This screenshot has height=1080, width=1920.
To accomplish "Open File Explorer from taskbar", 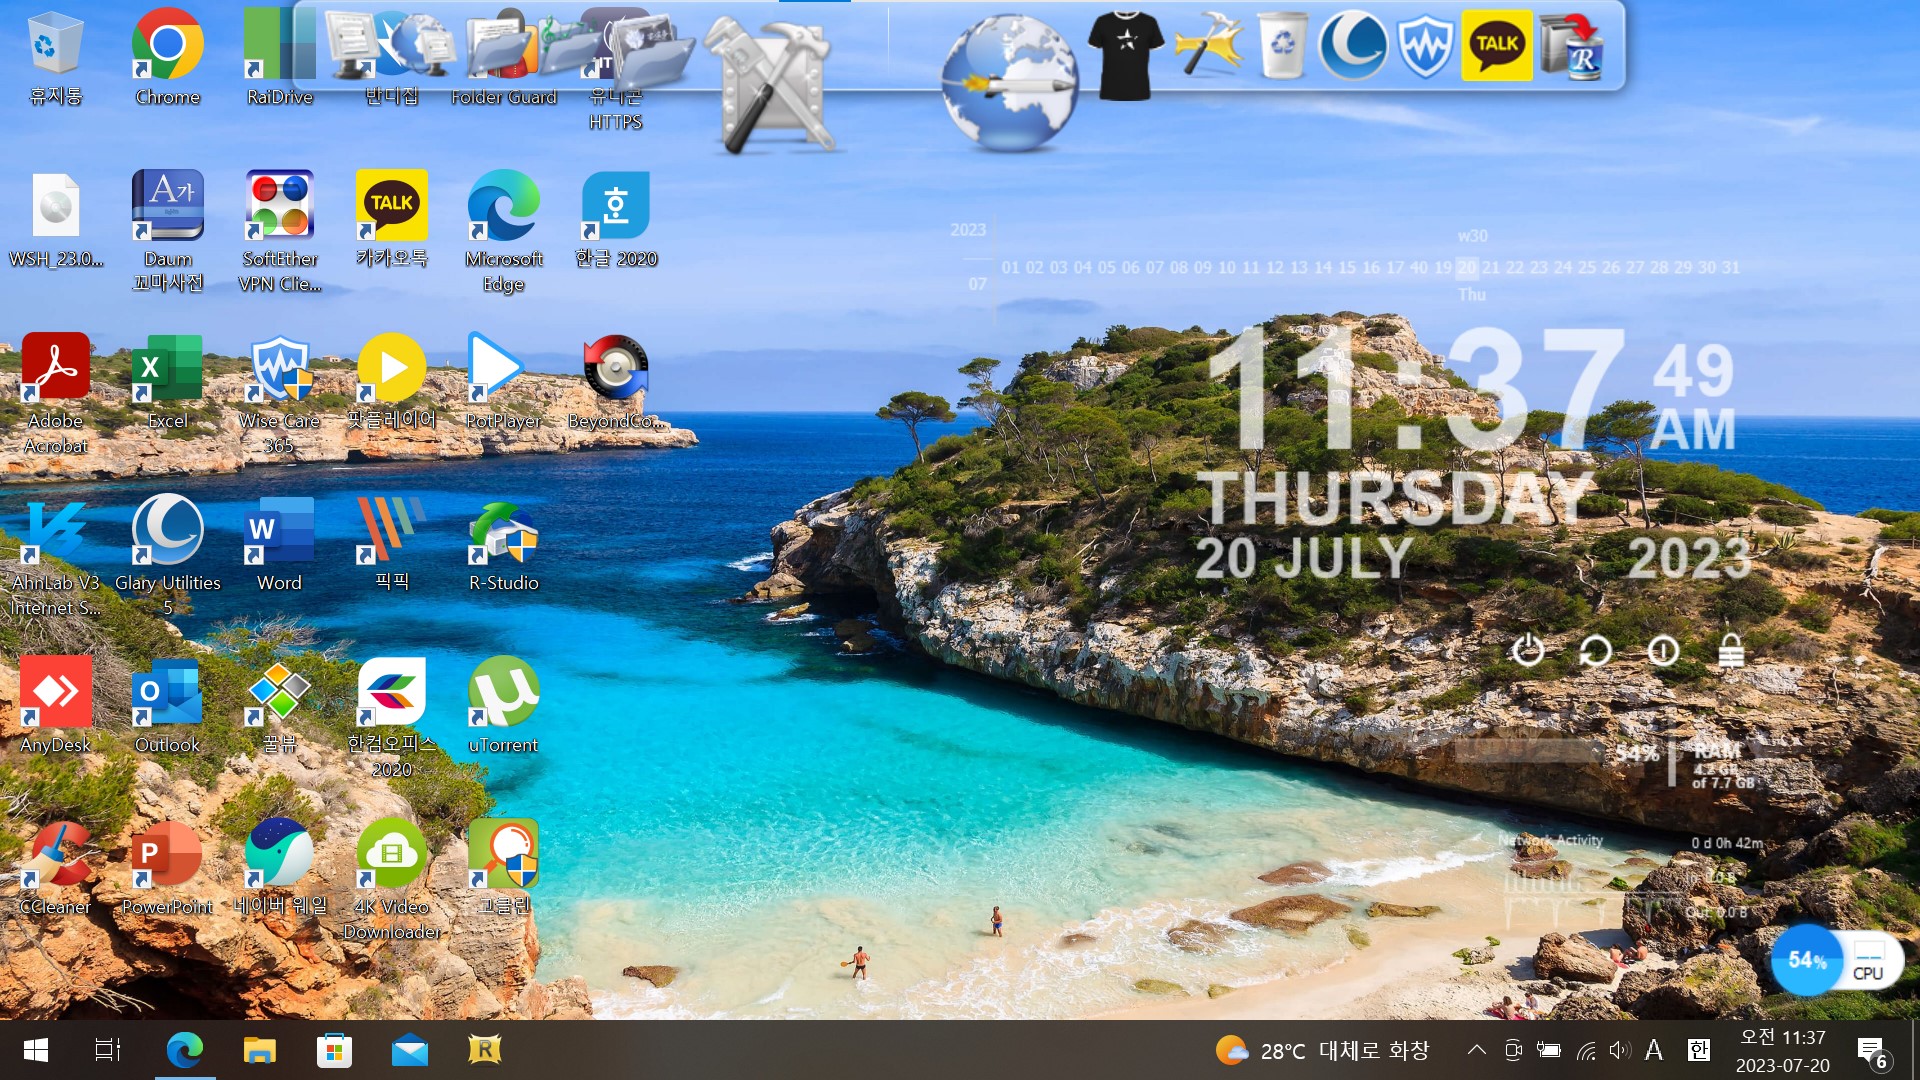I will [x=260, y=1050].
